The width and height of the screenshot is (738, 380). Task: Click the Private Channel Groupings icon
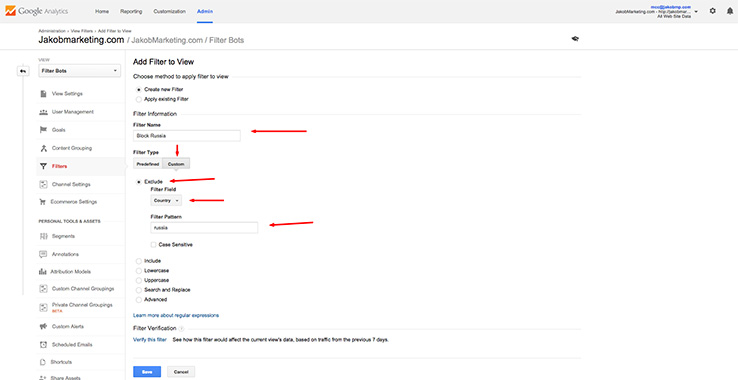click(43, 307)
